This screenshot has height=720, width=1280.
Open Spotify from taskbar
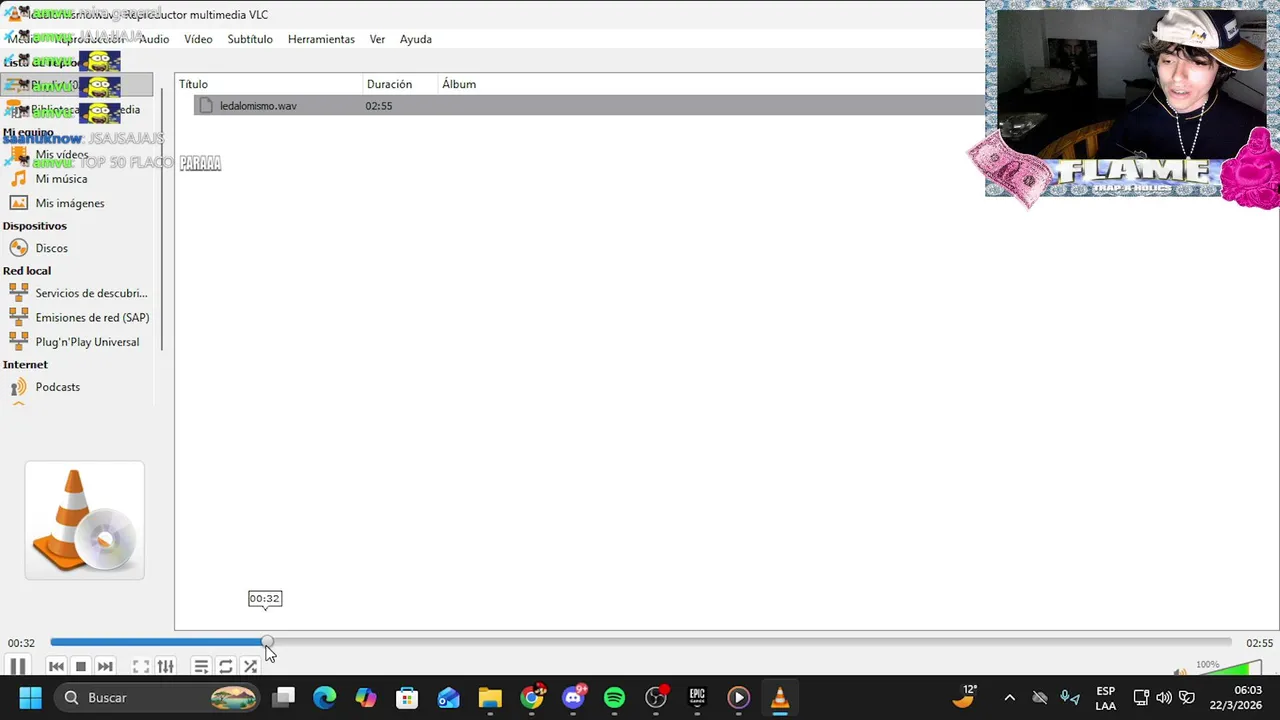(614, 698)
